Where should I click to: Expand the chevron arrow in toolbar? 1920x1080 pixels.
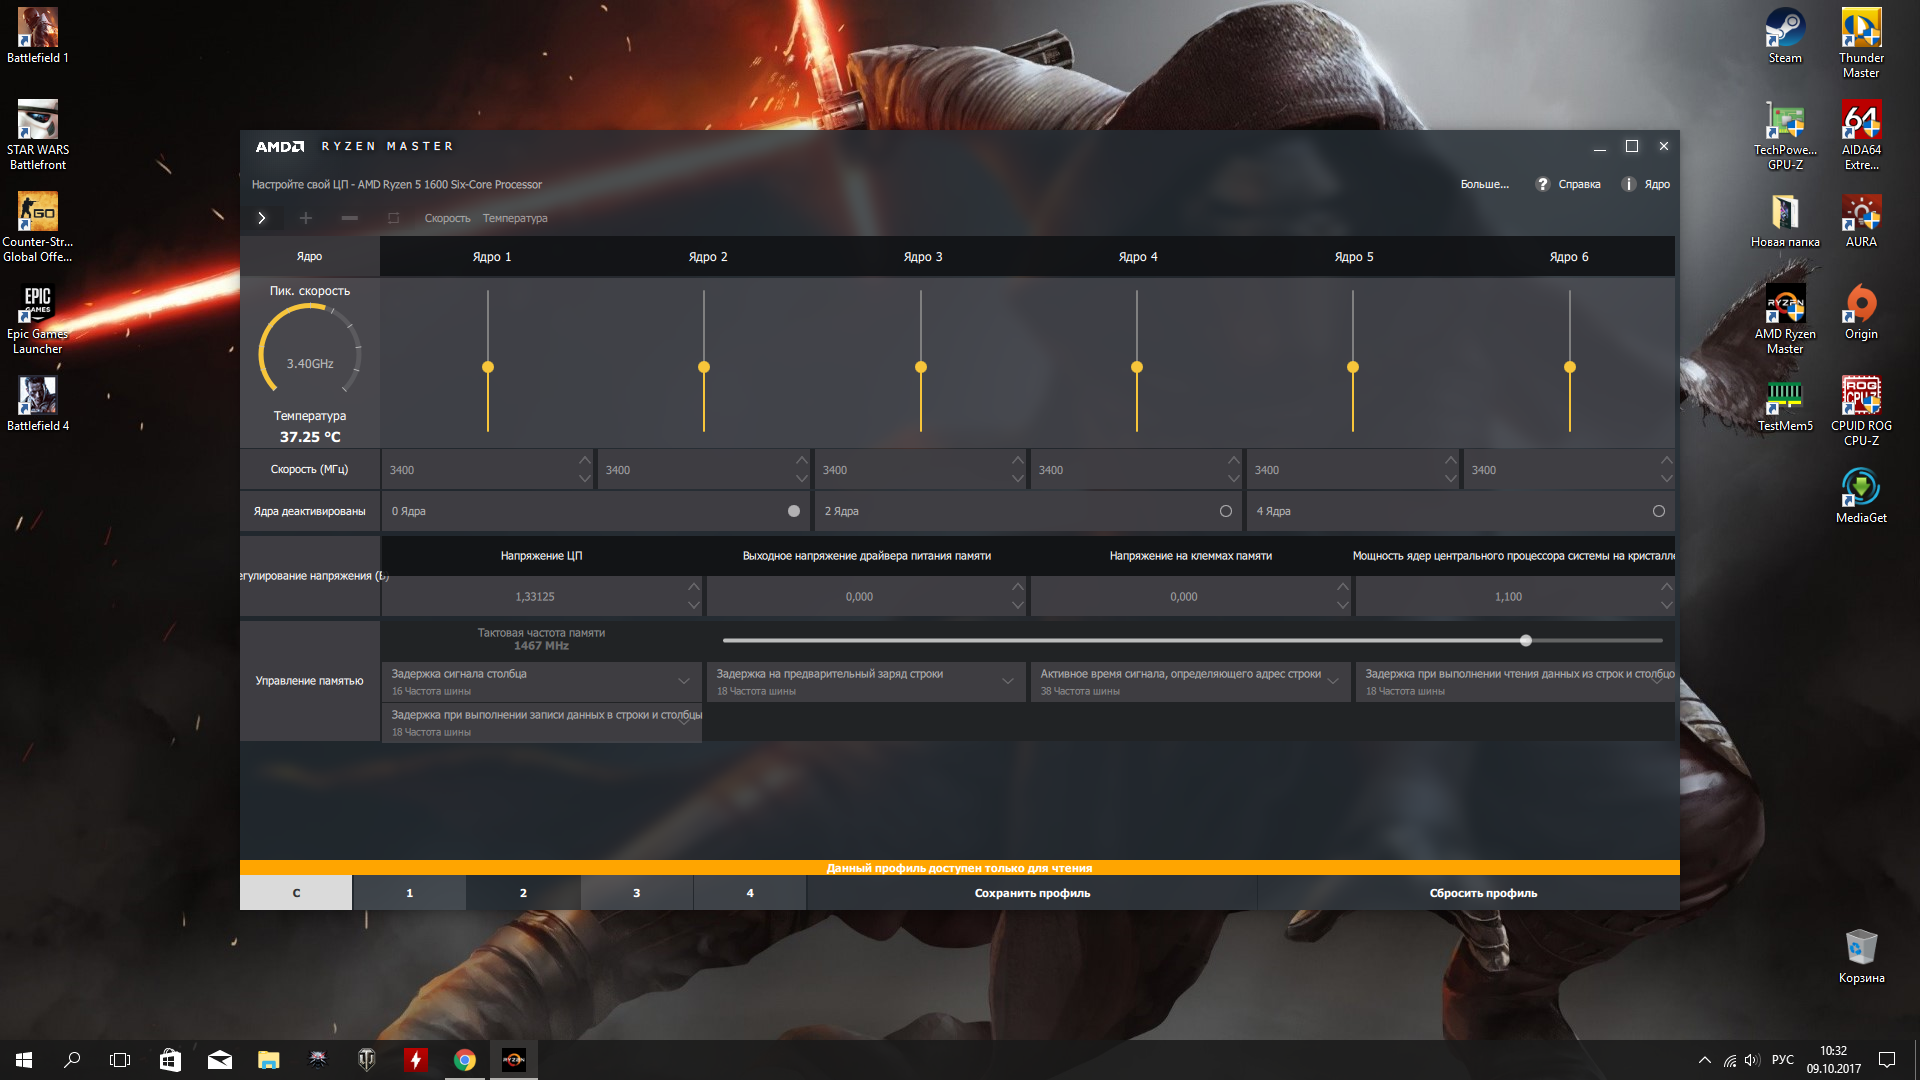coord(262,218)
